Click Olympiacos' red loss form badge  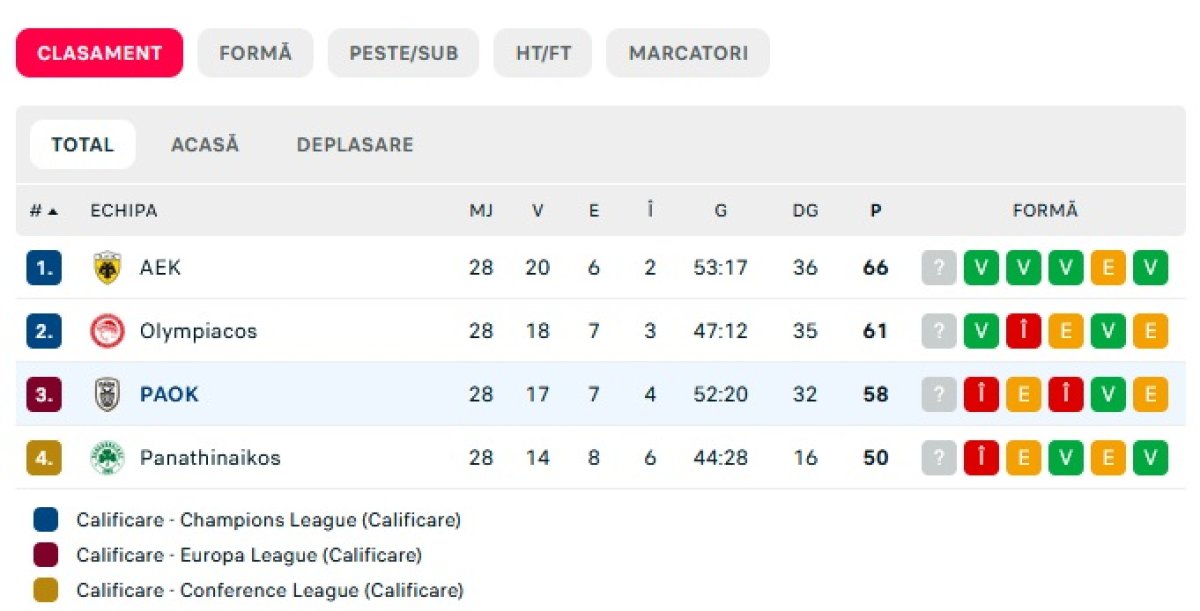point(1023,331)
